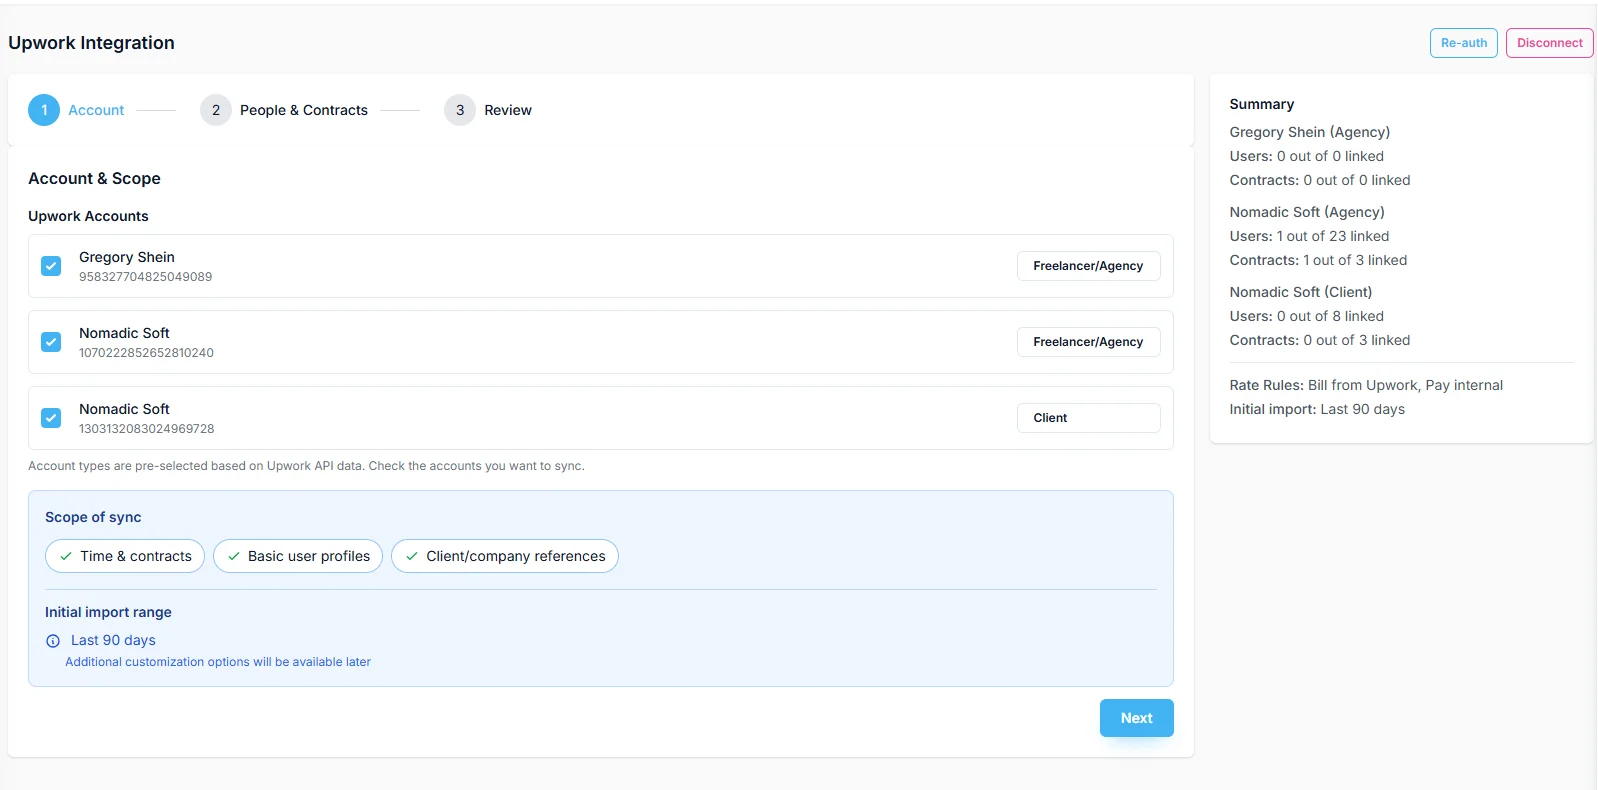Click account ID 1070222852652810240
1598x790 pixels.
coord(146,353)
